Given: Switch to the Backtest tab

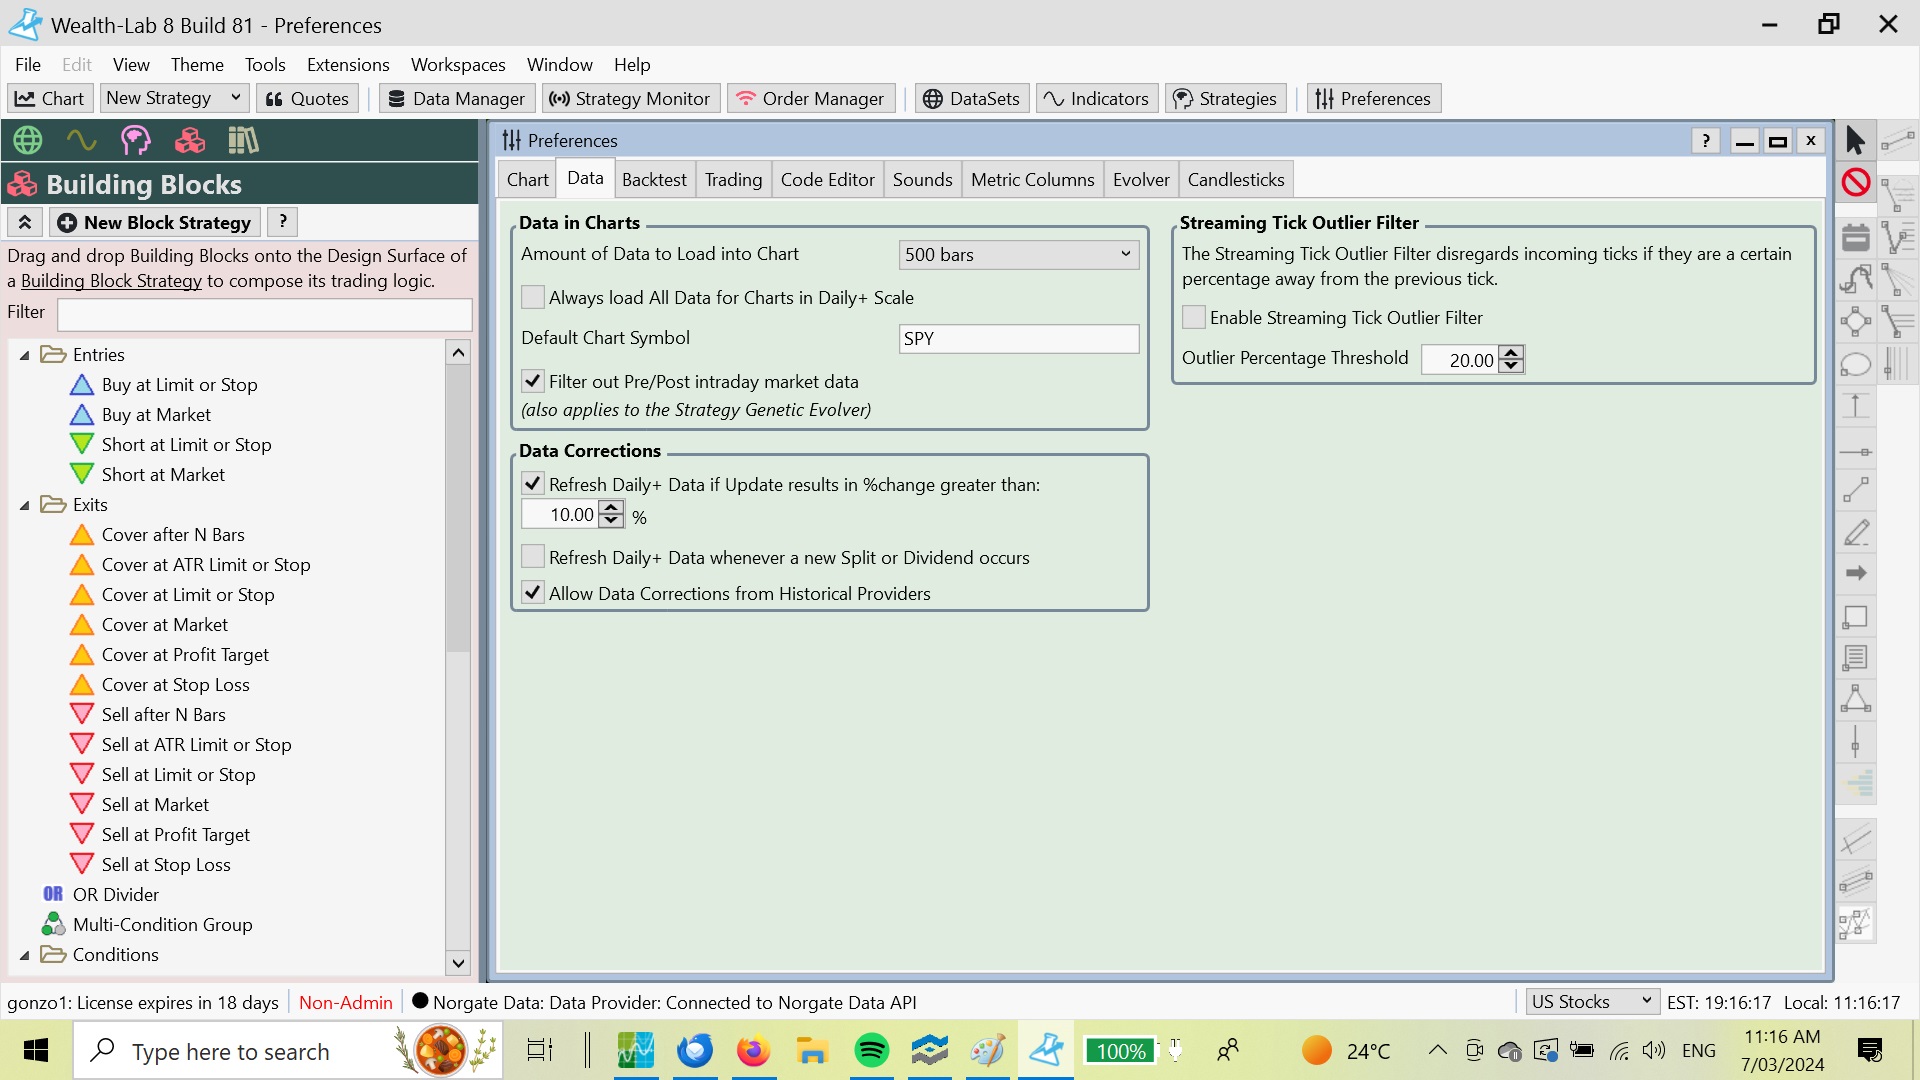Looking at the screenshot, I should (654, 180).
